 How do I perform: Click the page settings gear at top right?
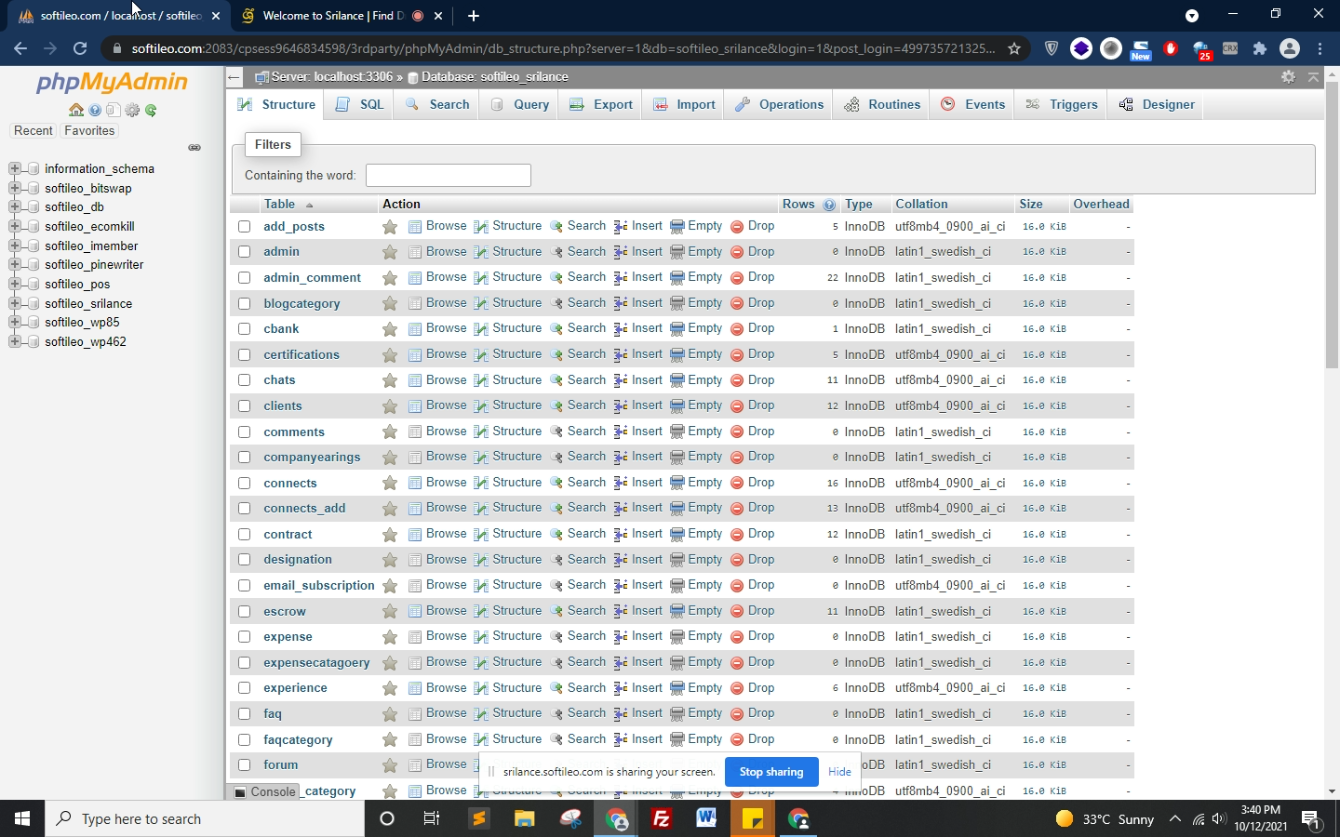[1288, 77]
